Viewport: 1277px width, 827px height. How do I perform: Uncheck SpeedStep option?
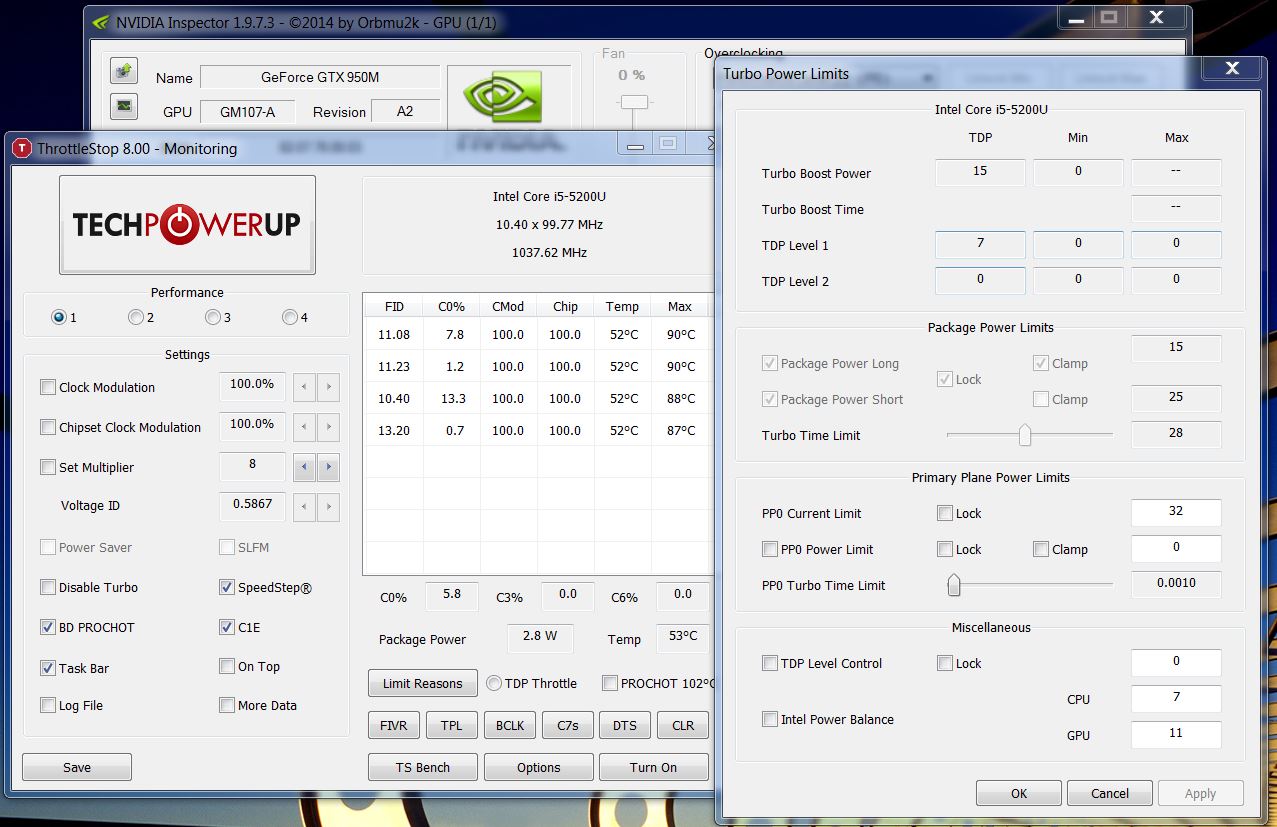227,587
